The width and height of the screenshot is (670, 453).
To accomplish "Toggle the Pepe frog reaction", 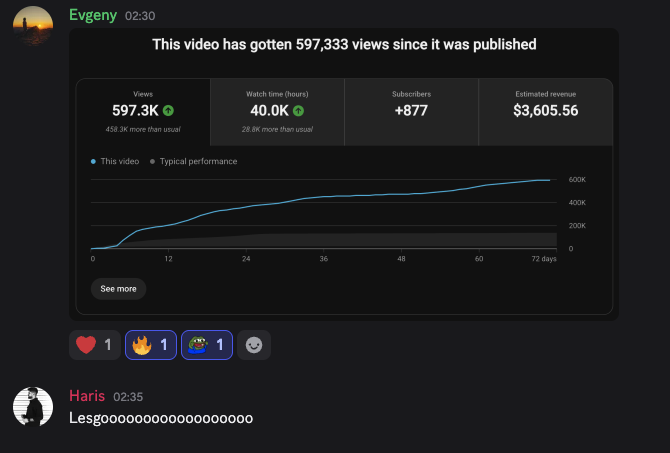I will pyautogui.click(x=207, y=345).
